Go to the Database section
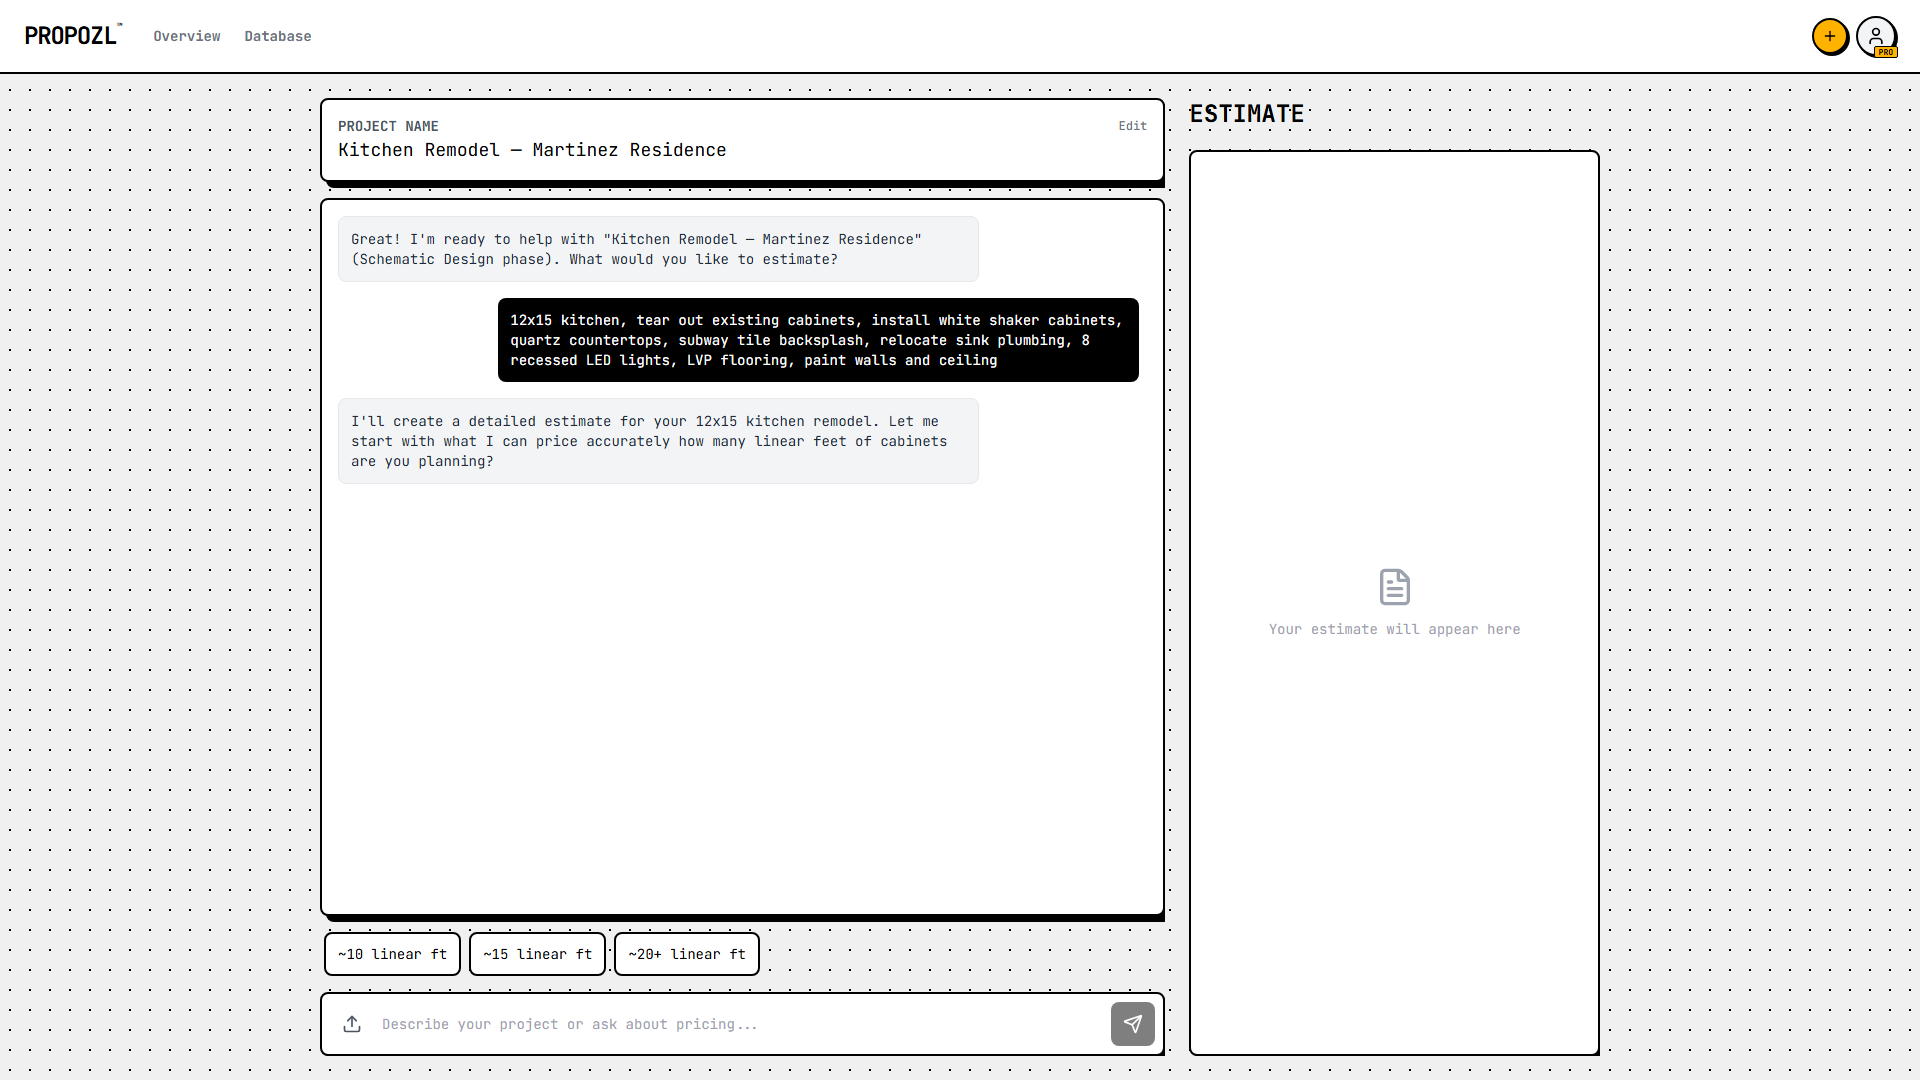 pyautogui.click(x=277, y=36)
